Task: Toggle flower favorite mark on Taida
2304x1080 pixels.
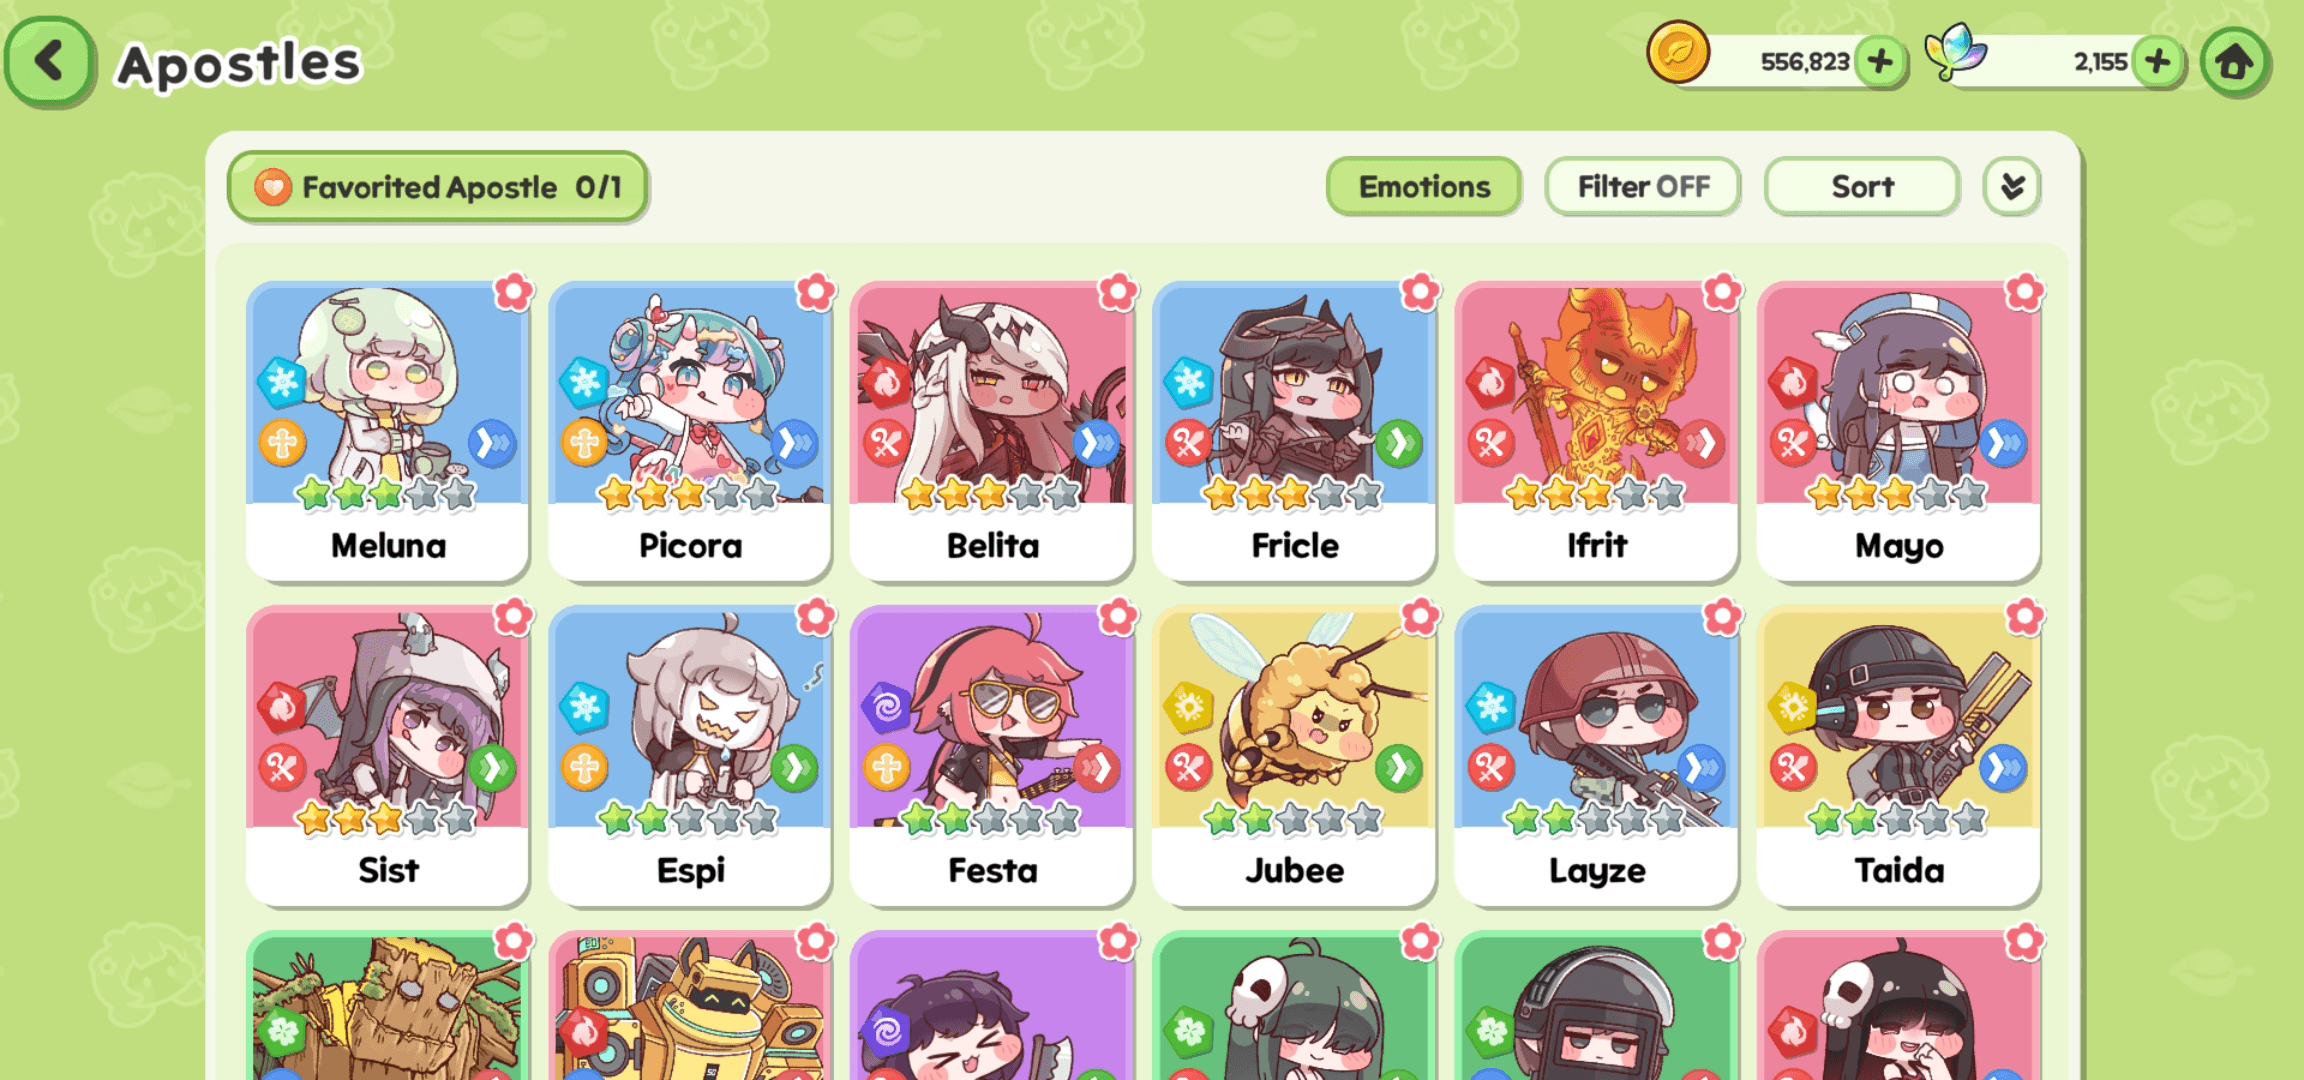Action: pyautogui.click(x=2024, y=617)
